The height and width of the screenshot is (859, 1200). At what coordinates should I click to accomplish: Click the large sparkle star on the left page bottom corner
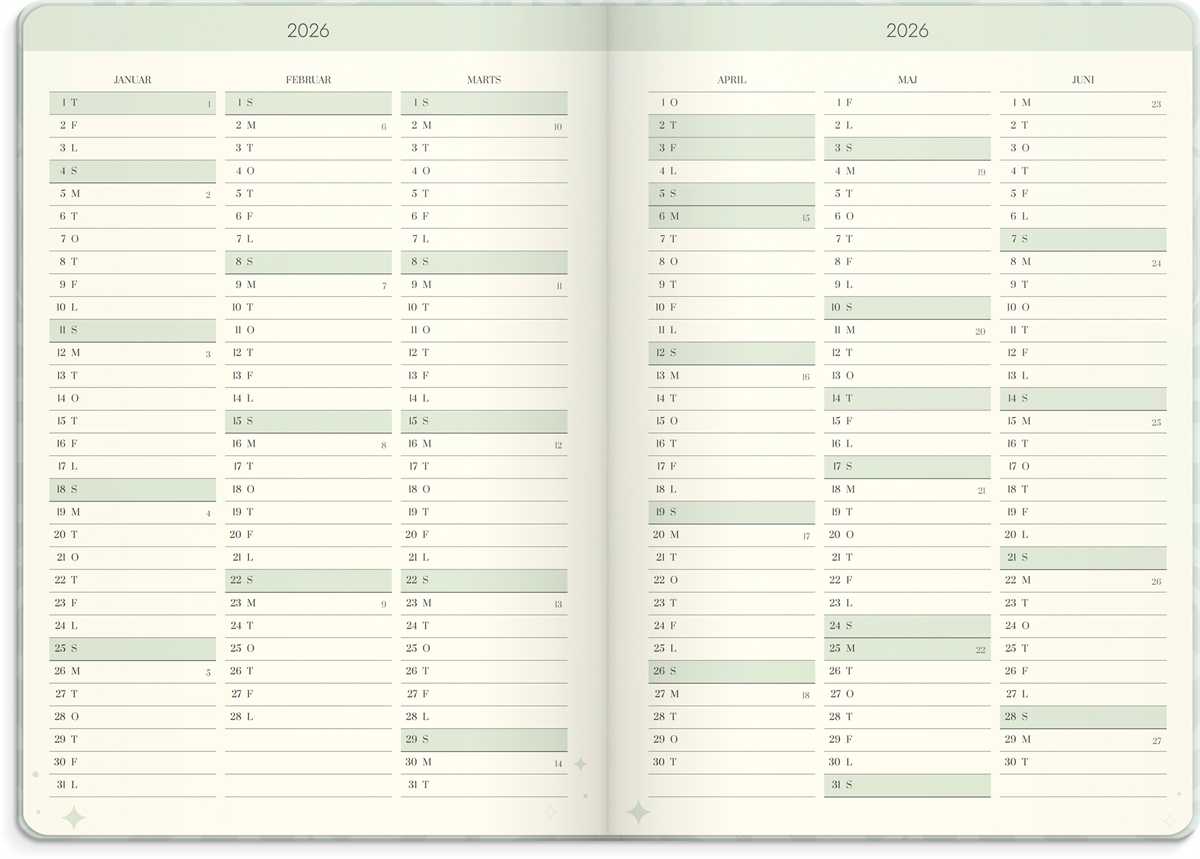74,817
